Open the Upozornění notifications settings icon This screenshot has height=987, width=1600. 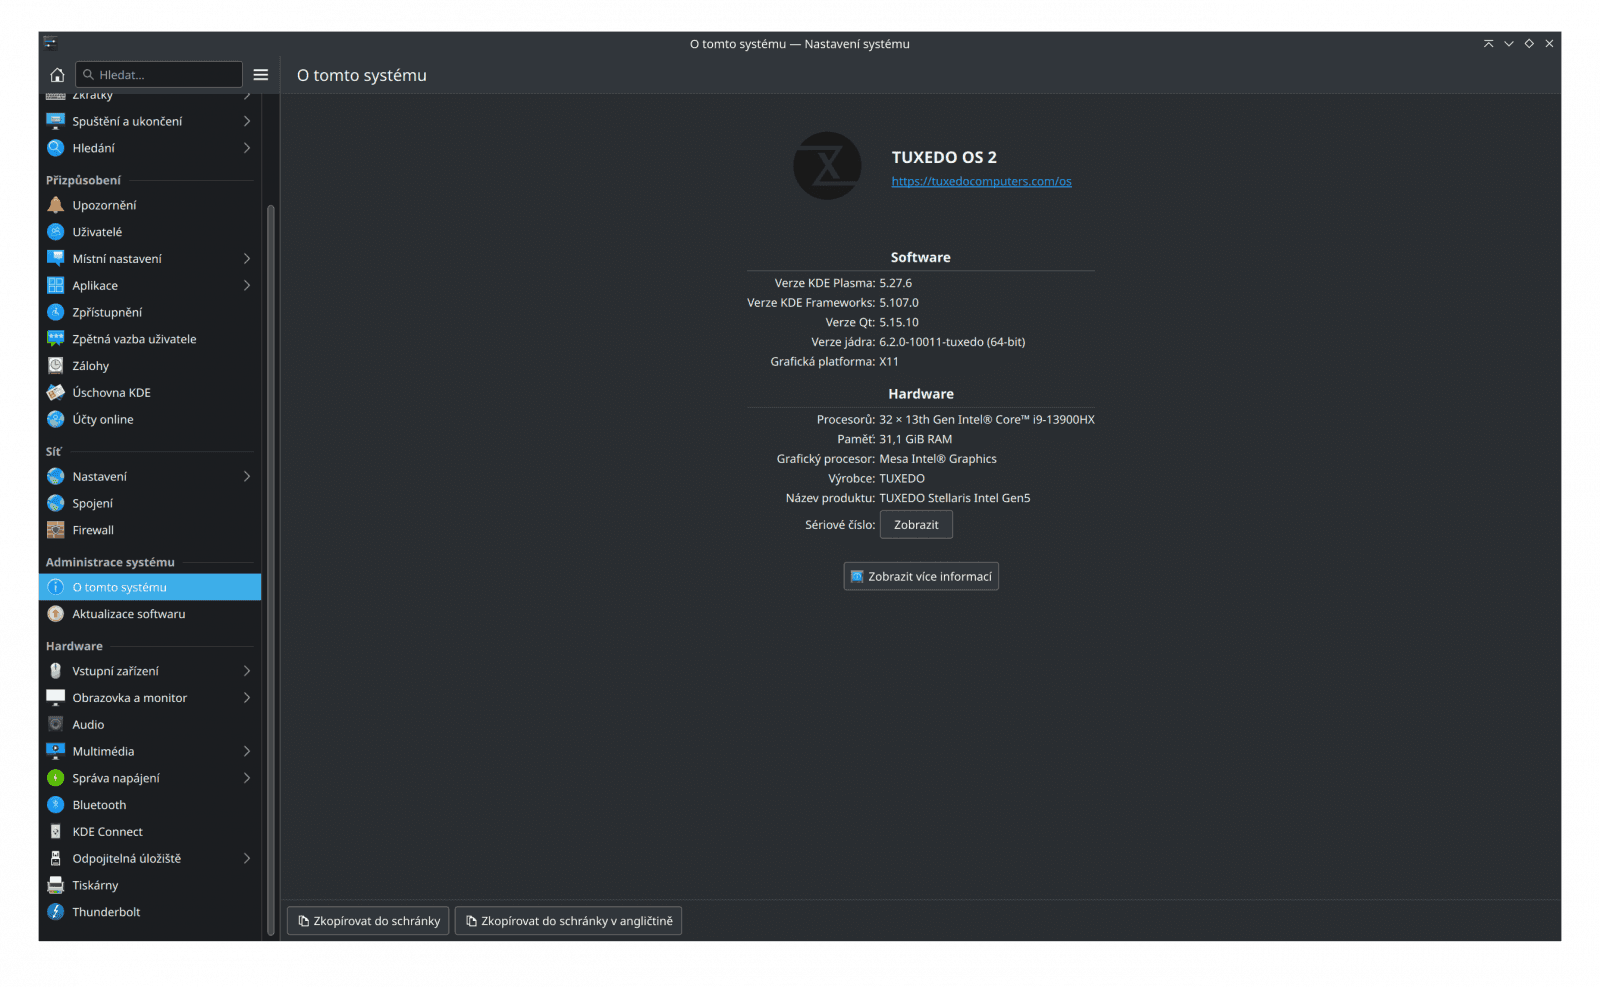56,204
